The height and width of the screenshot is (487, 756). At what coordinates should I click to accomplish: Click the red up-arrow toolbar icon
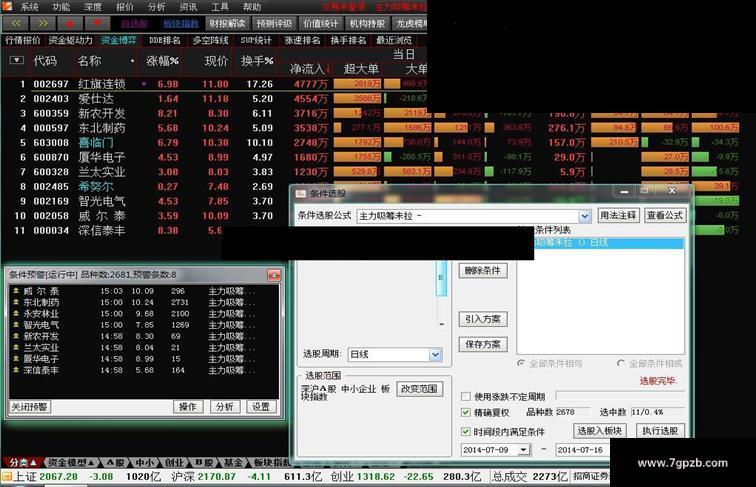70,23
